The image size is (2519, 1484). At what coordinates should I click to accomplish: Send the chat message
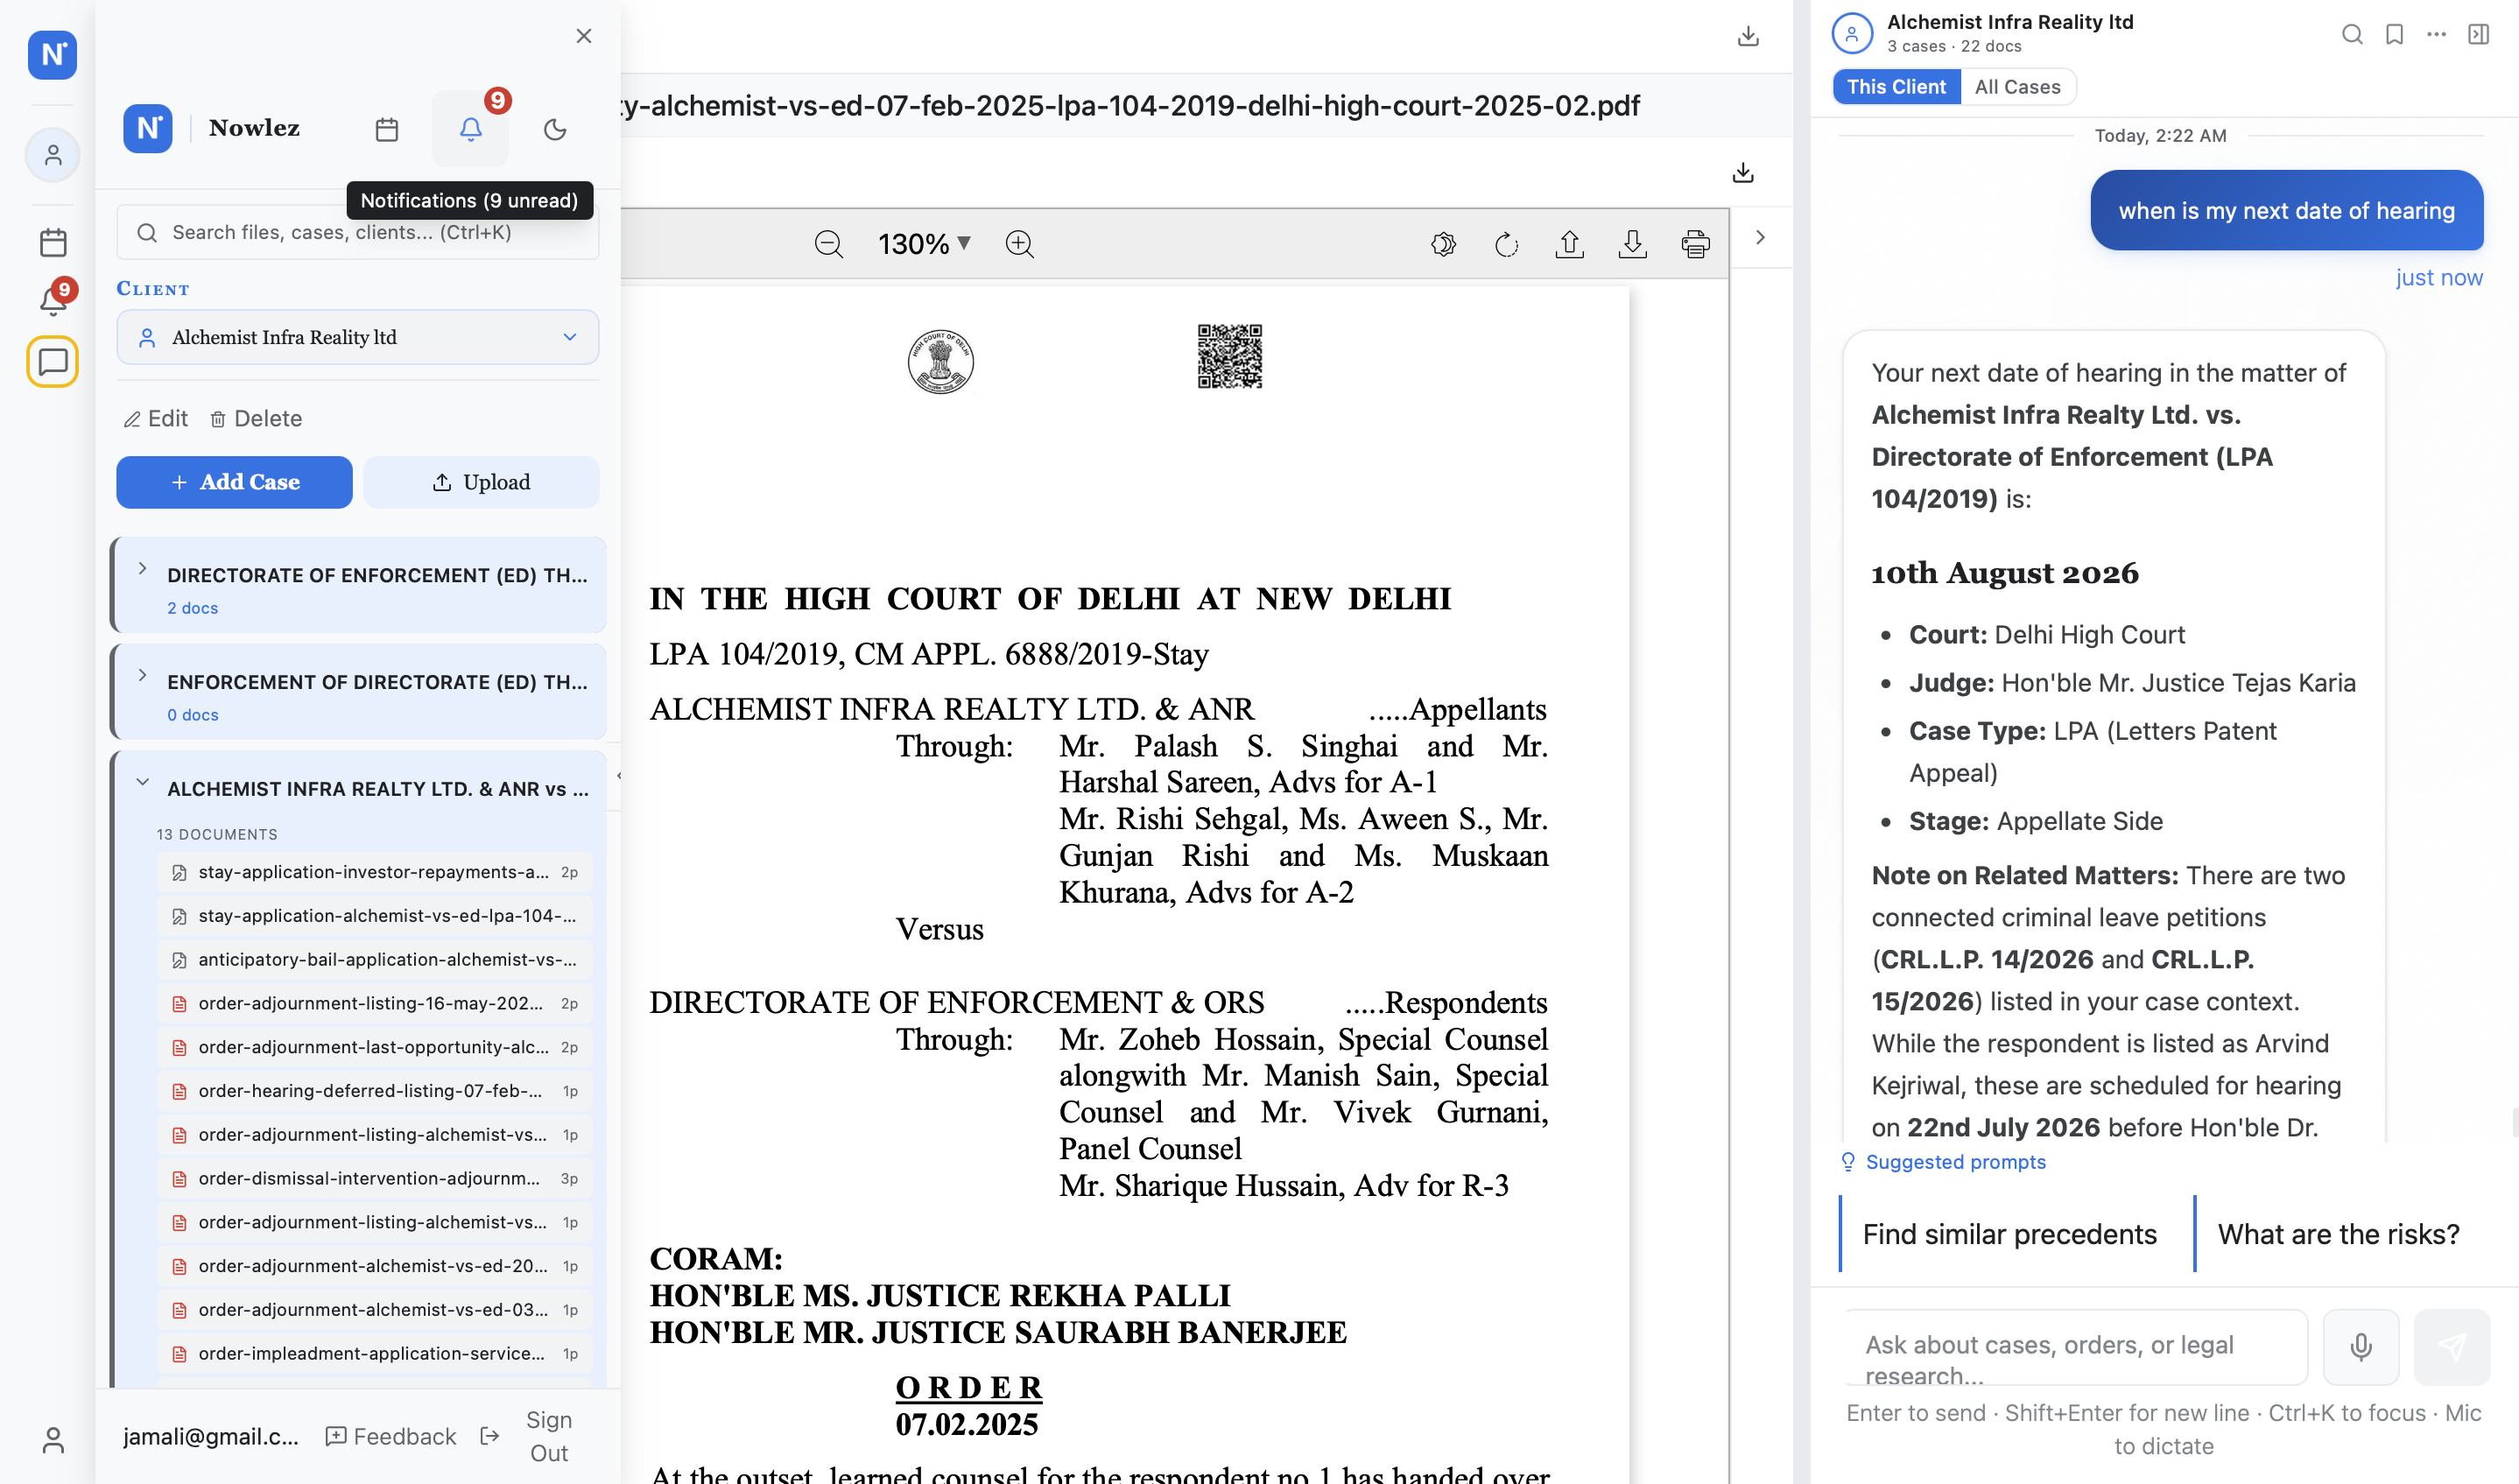point(2451,1347)
